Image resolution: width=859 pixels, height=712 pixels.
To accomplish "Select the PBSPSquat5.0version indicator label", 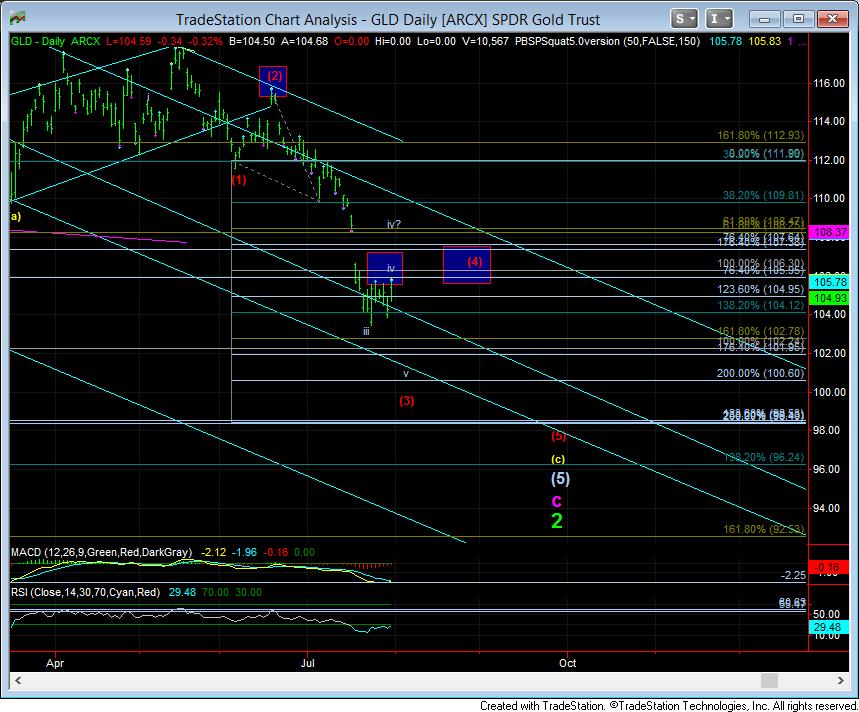I will point(608,41).
